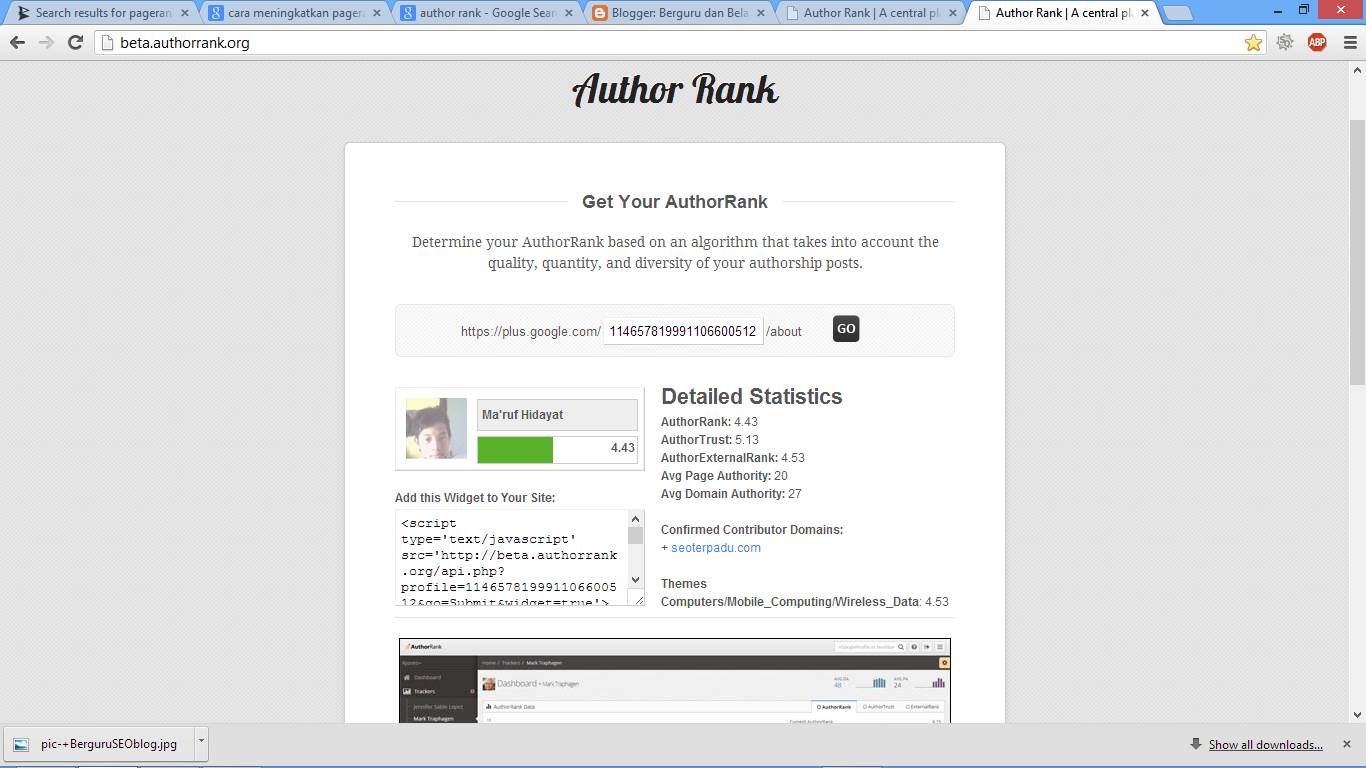The height and width of the screenshot is (768, 1366).
Task: Click the green AuthorRank progress bar
Action: [x=515, y=449]
